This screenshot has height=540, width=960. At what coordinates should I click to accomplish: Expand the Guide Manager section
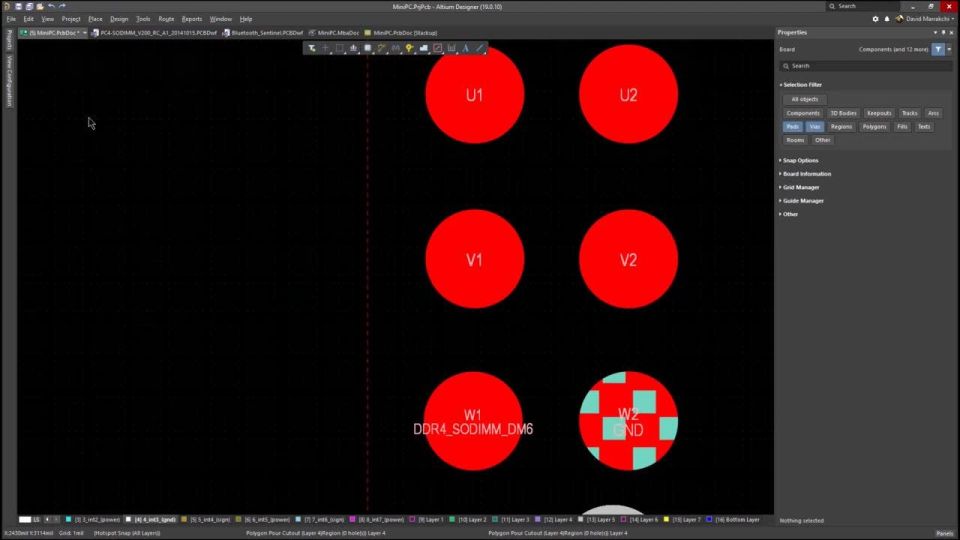click(802, 201)
